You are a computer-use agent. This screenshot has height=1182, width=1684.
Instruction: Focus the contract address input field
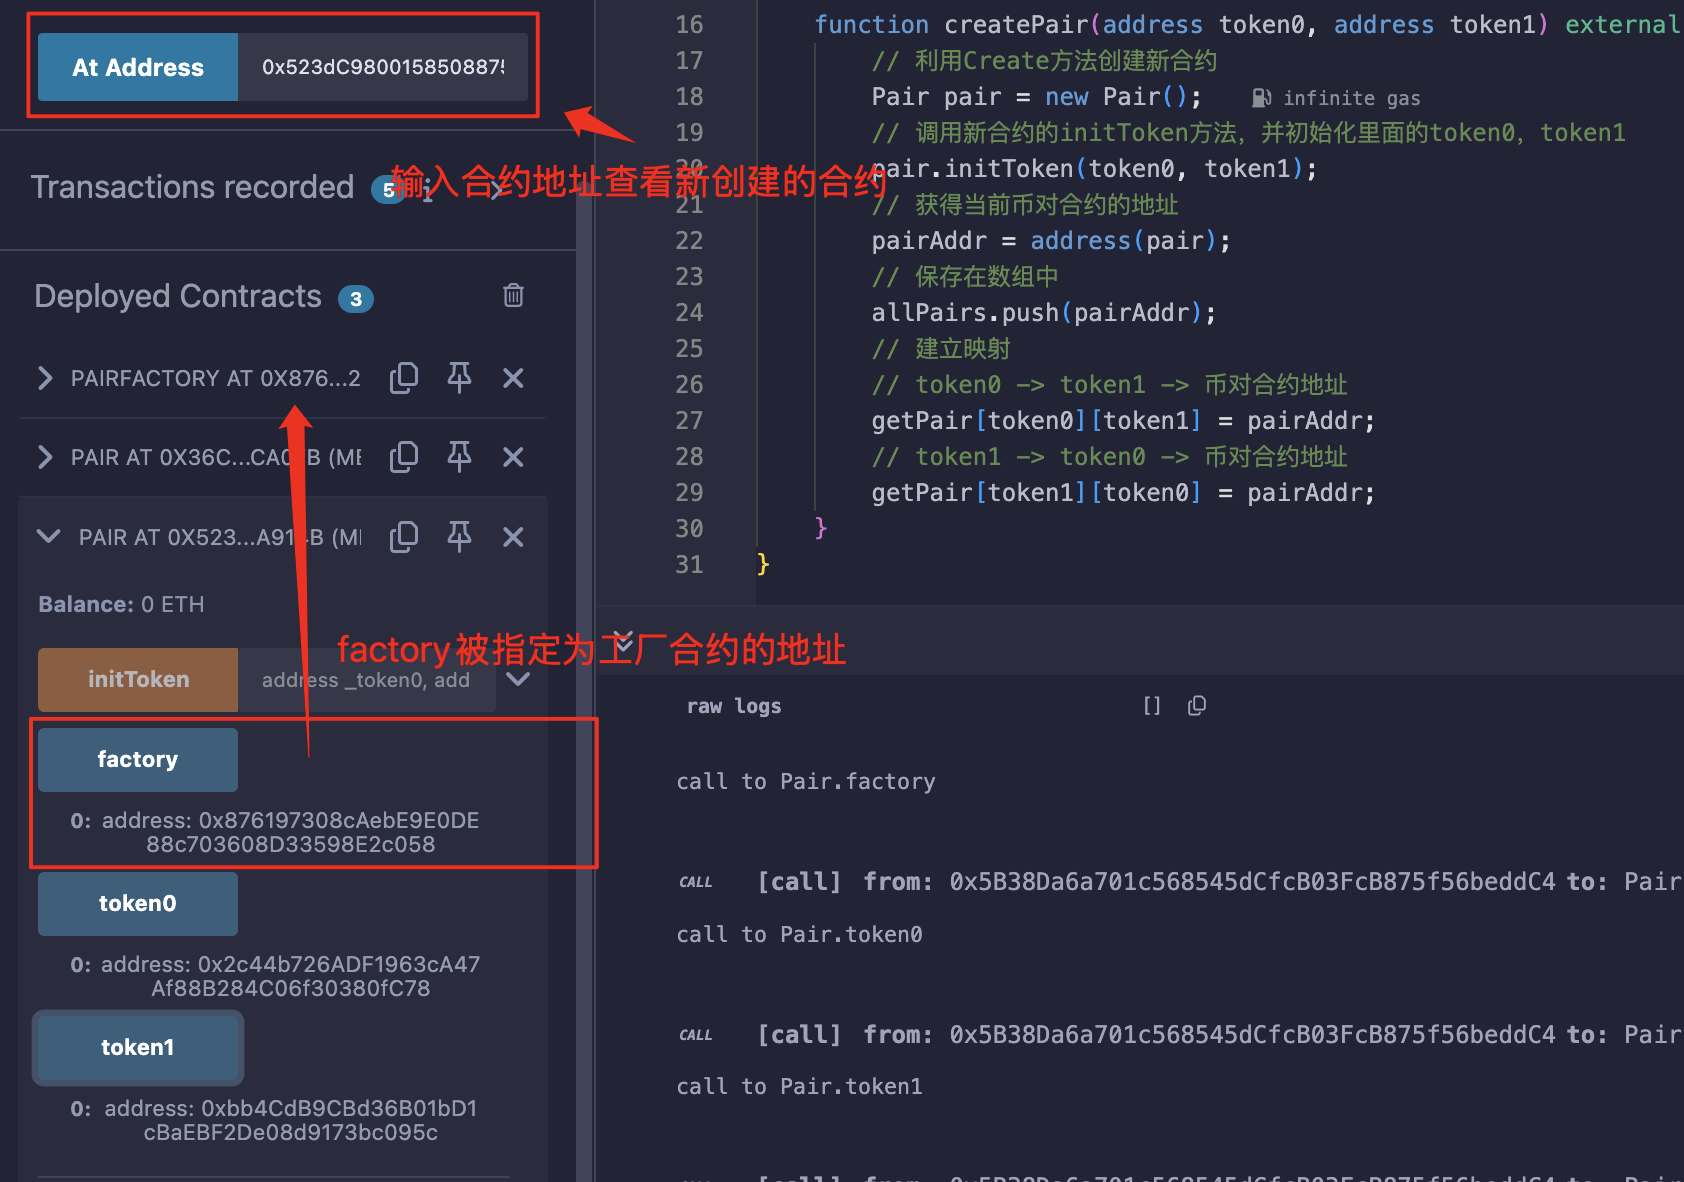[383, 67]
